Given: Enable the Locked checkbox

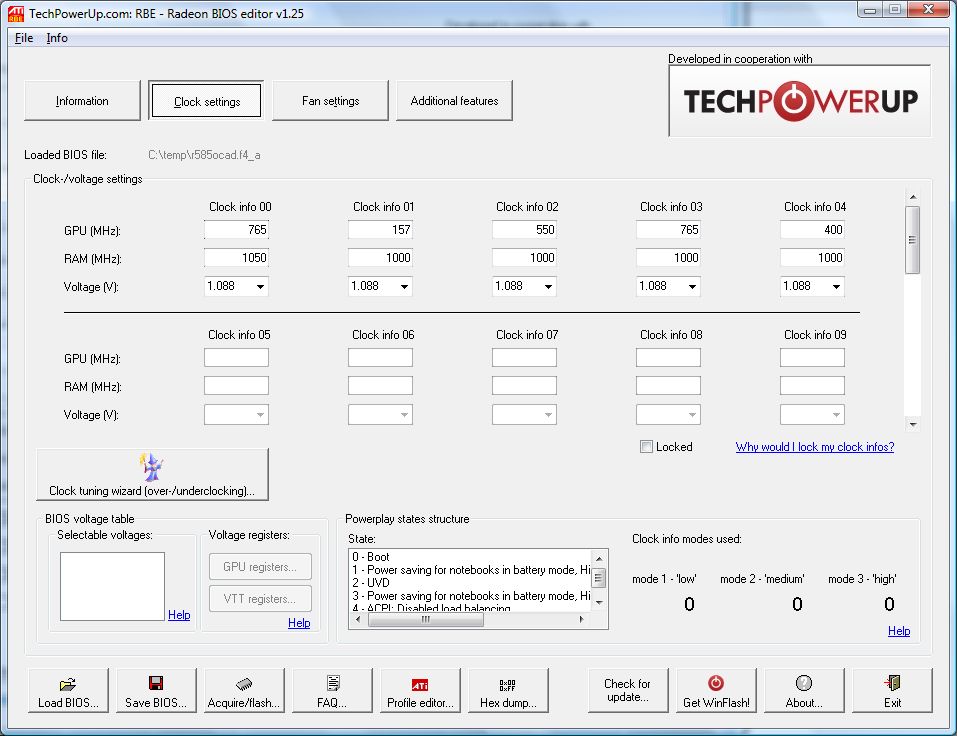Looking at the screenshot, I should [x=646, y=447].
